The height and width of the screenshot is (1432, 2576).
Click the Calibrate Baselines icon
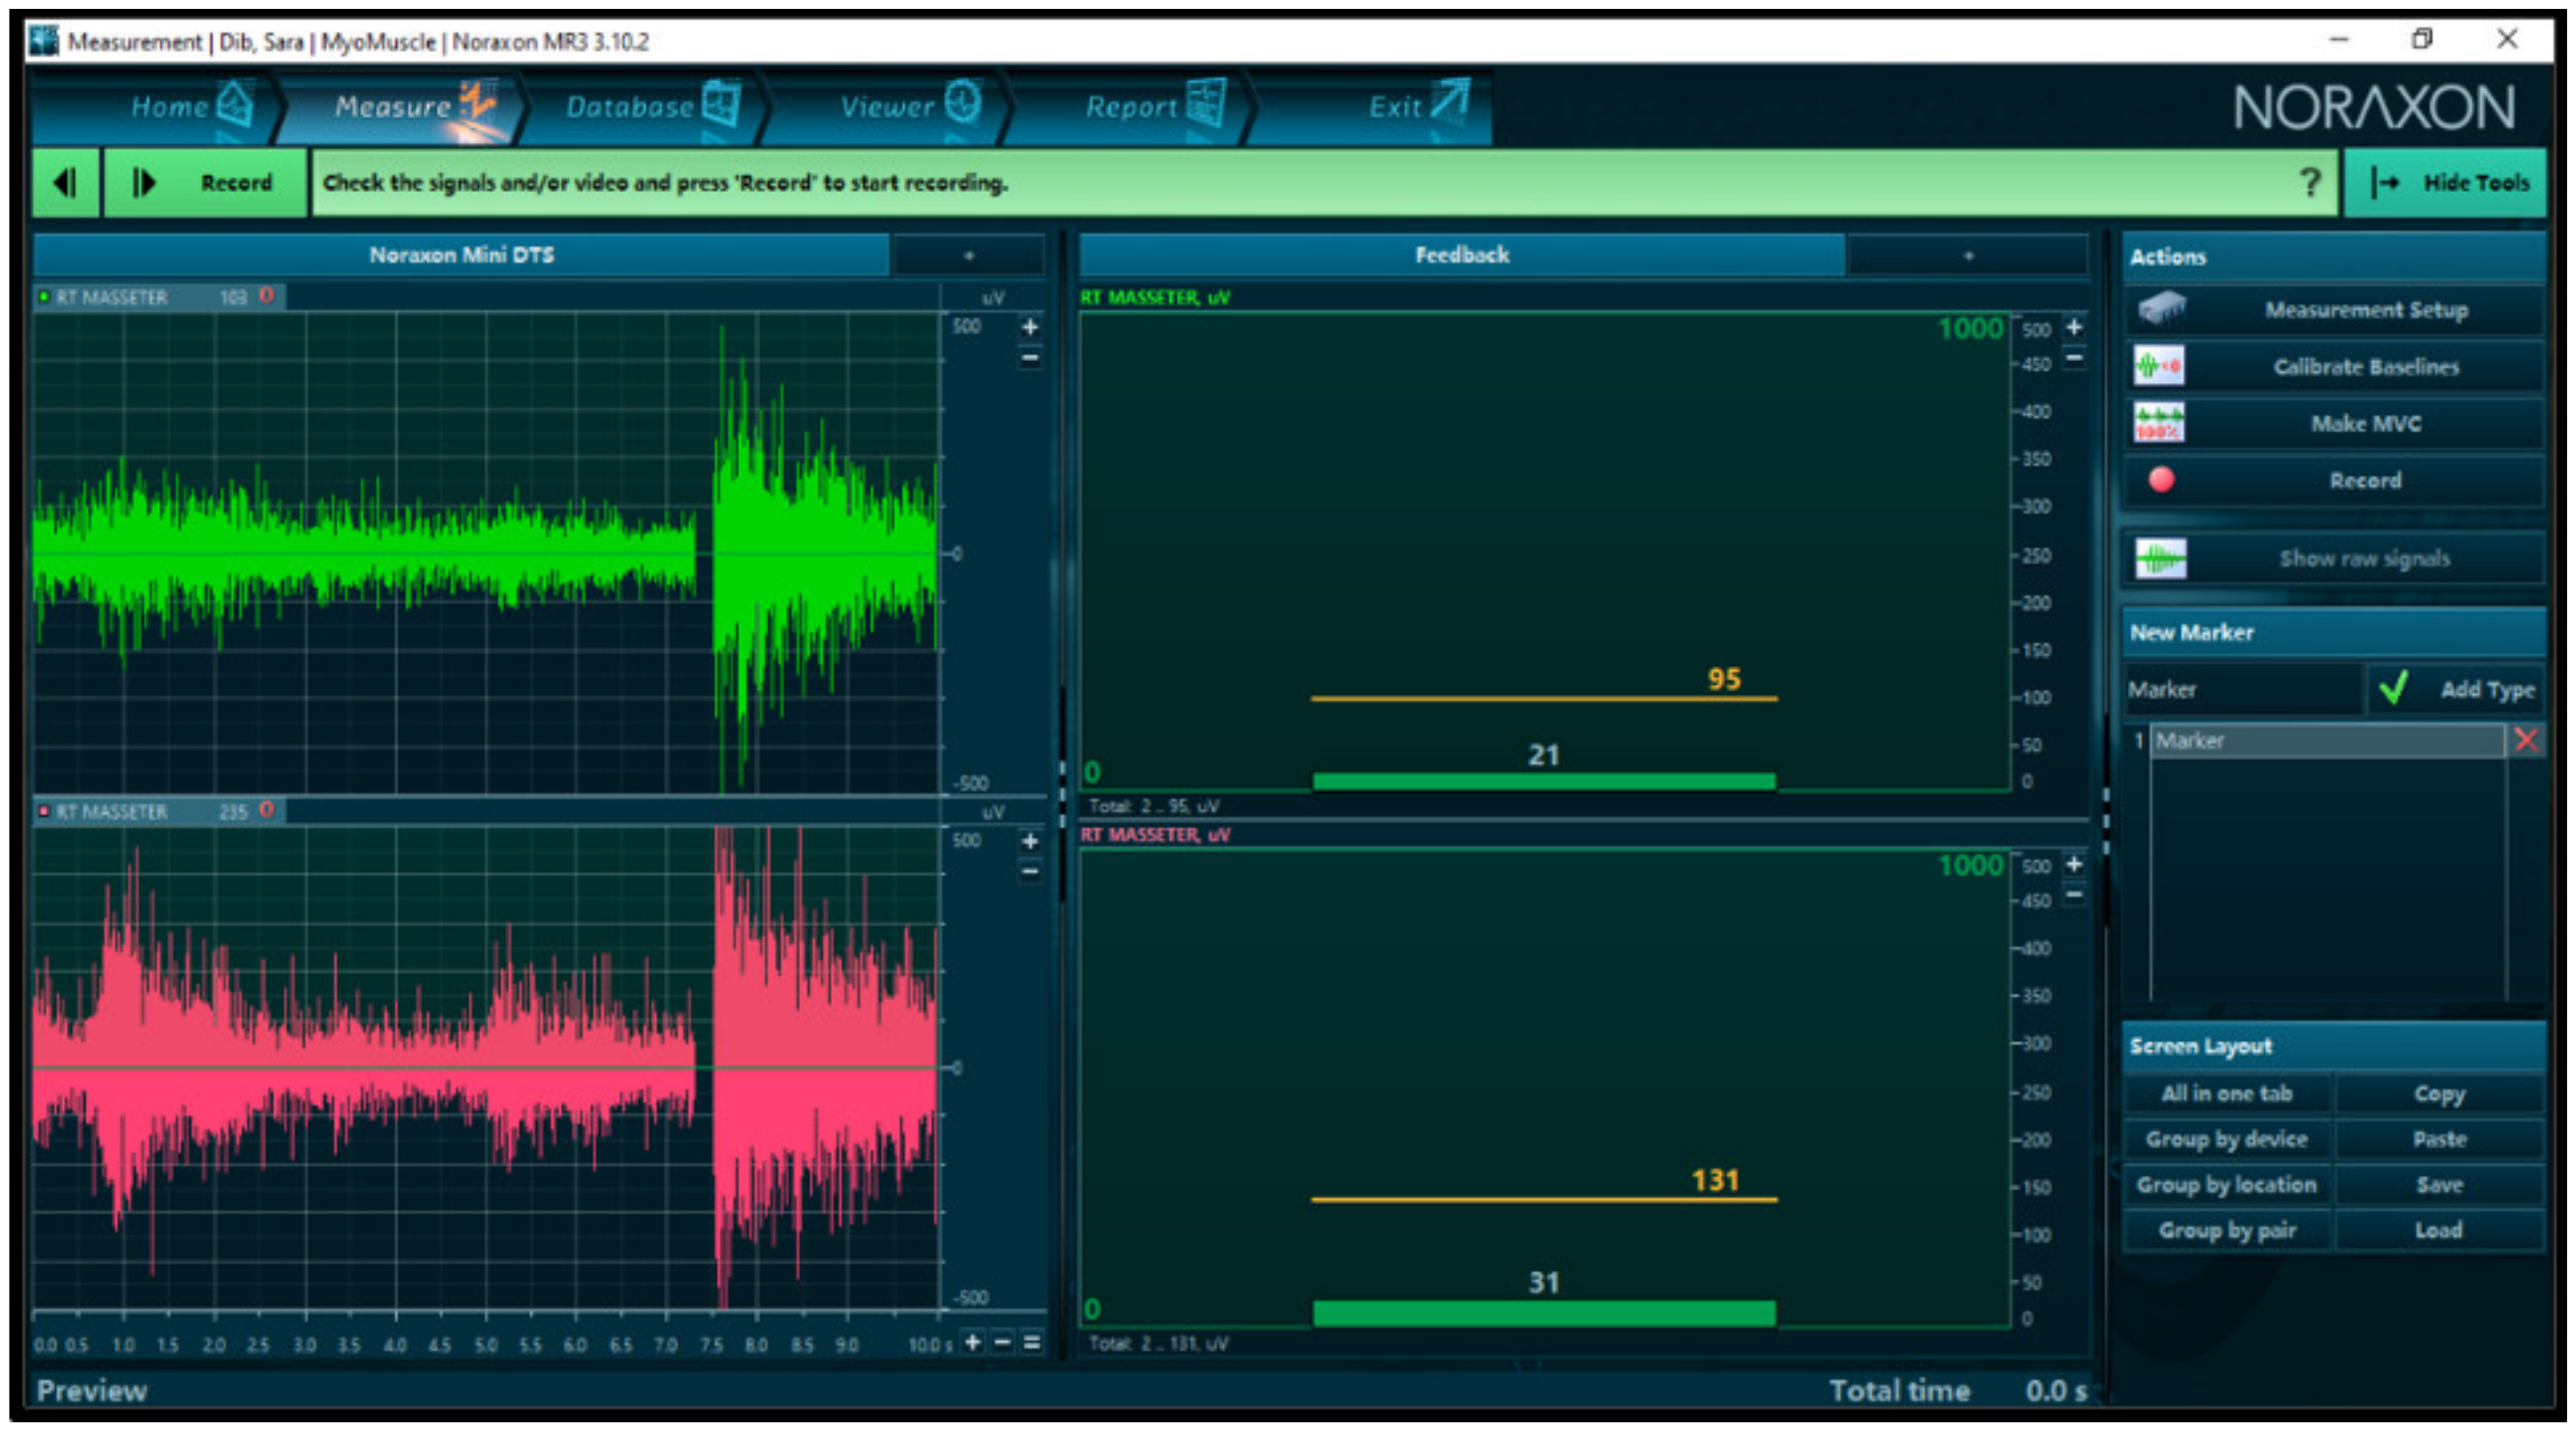click(2159, 366)
